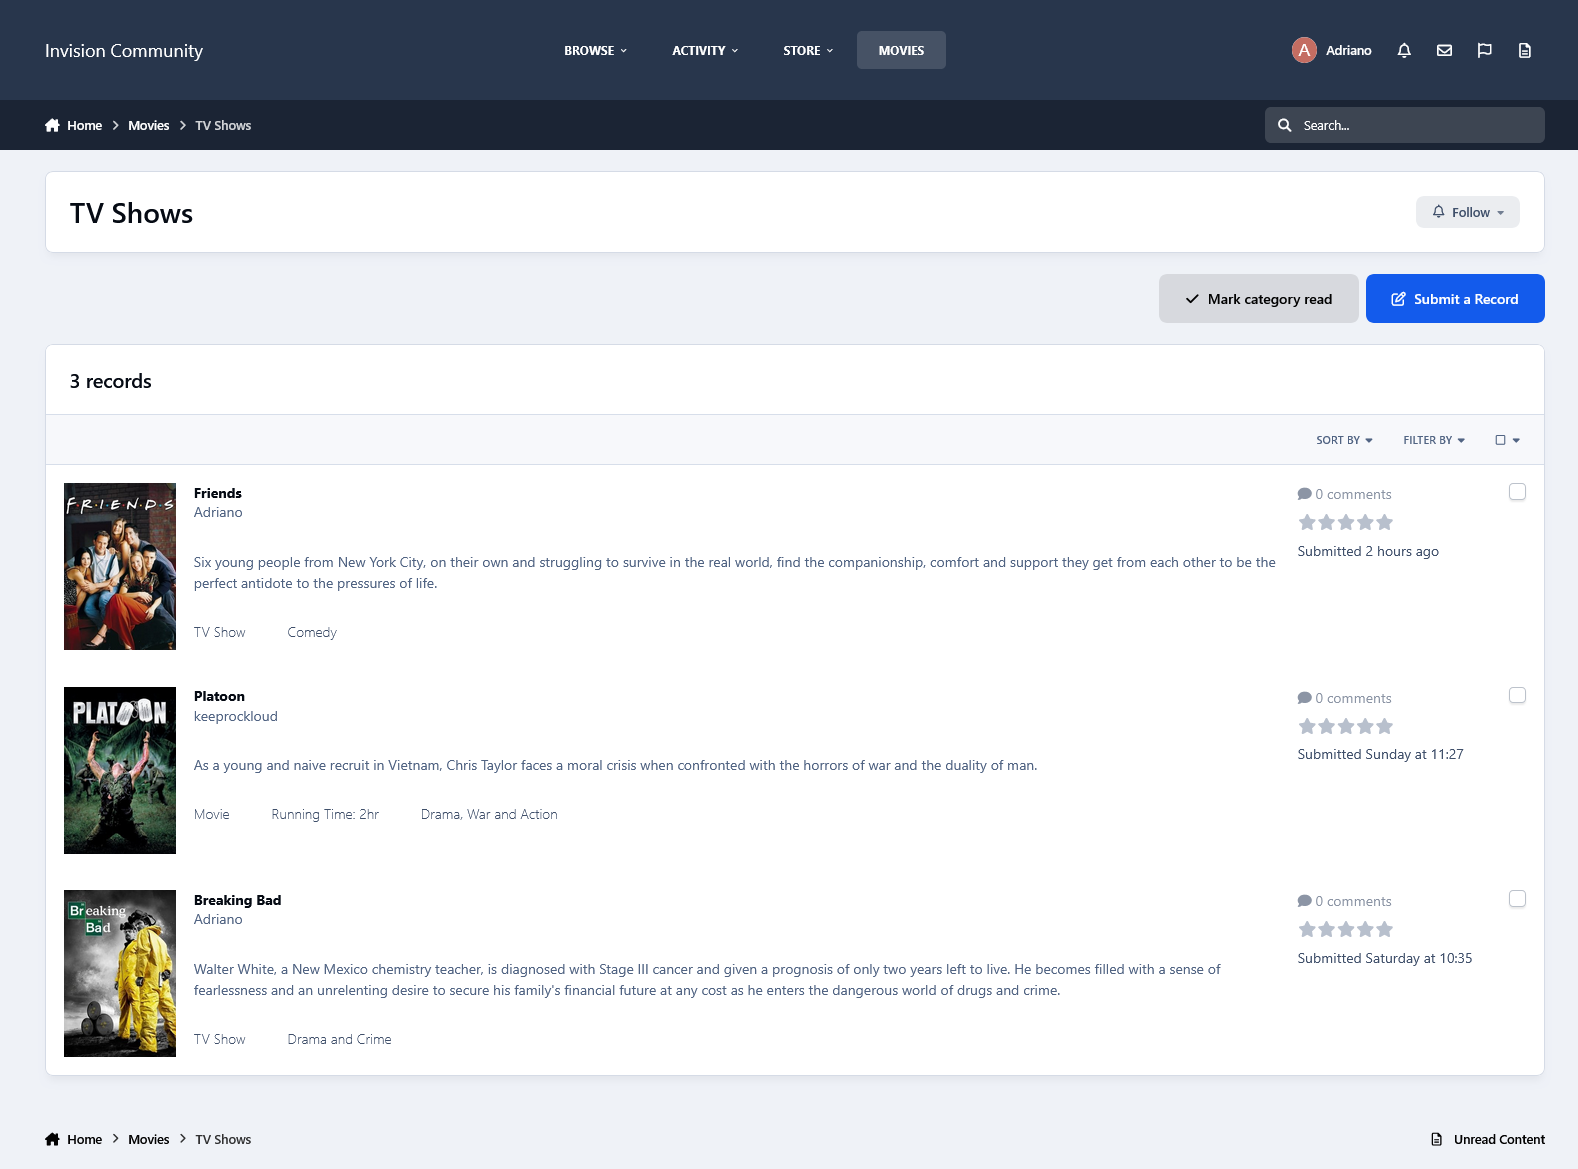1578x1169 pixels.
Task: Tick the Platoon record checkbox
Action: click(x=1517, y=695)
